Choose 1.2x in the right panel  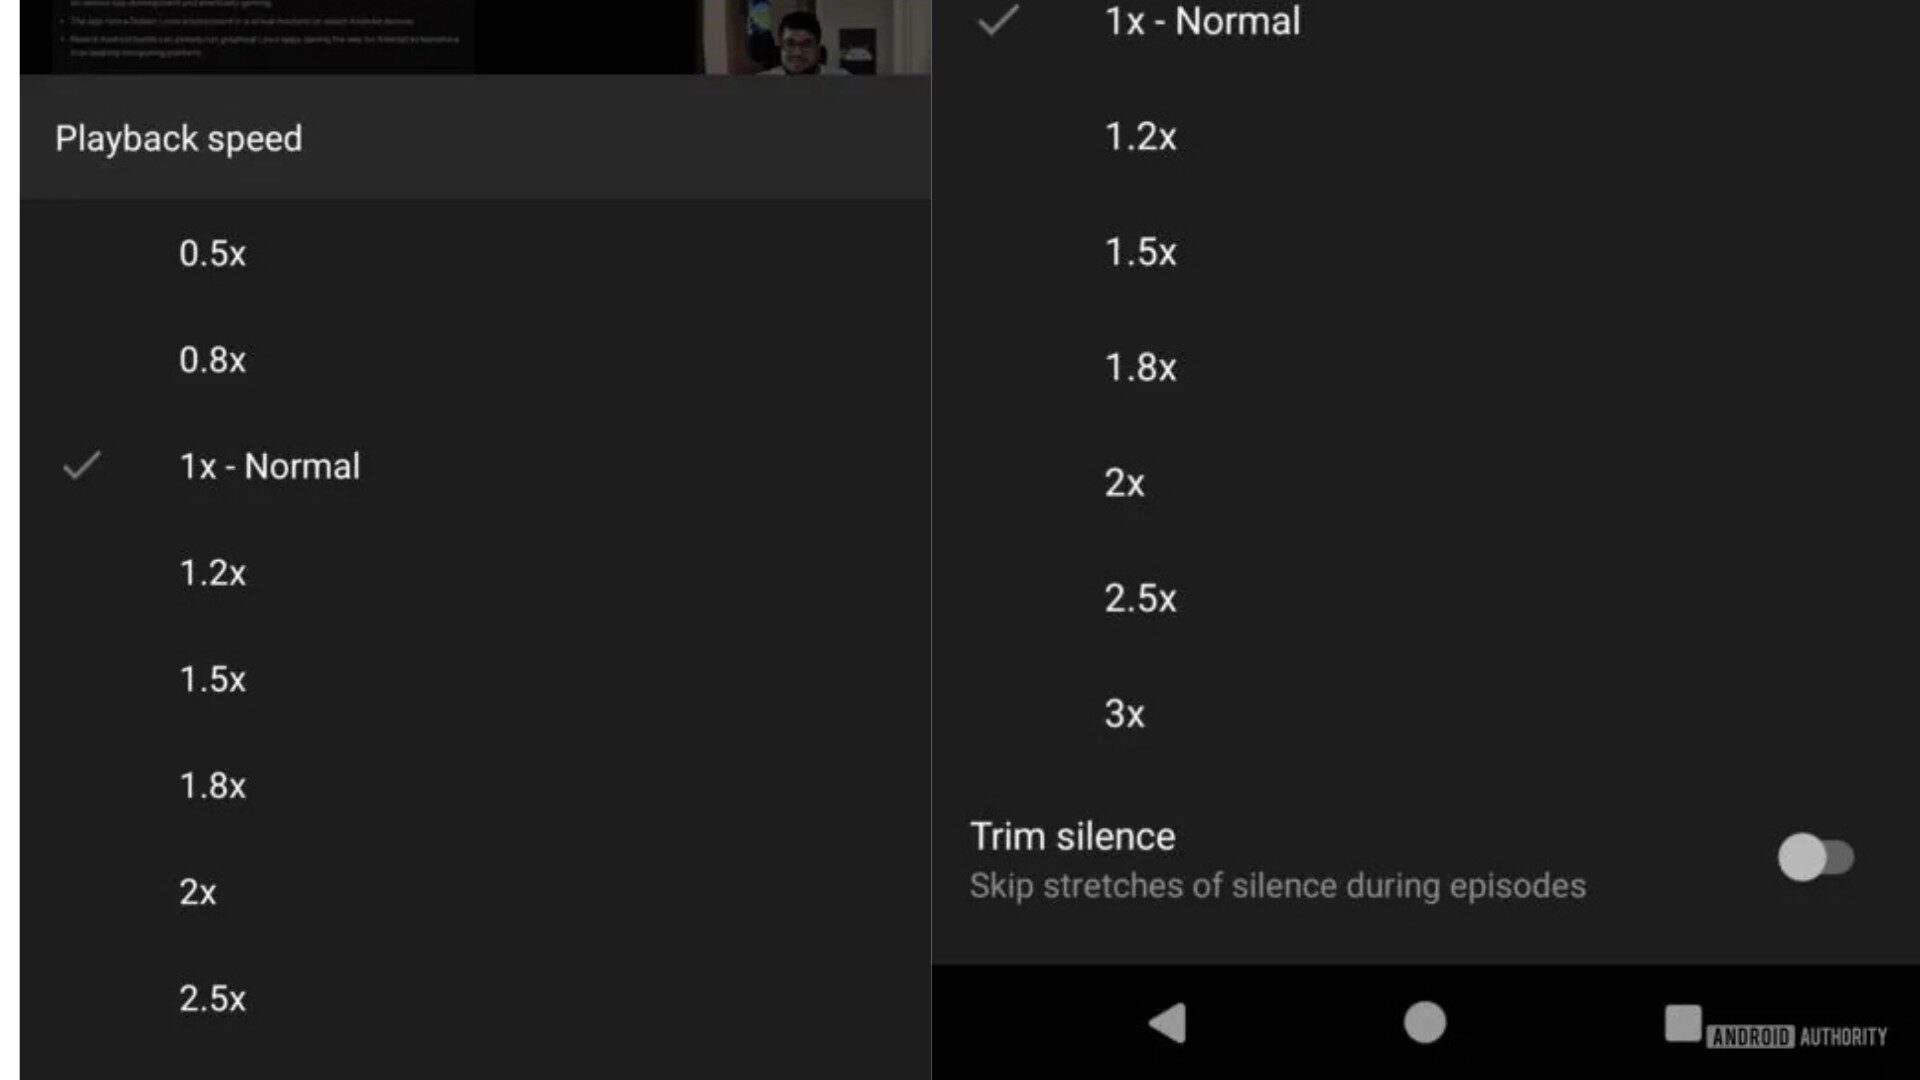coord(1140,136)
